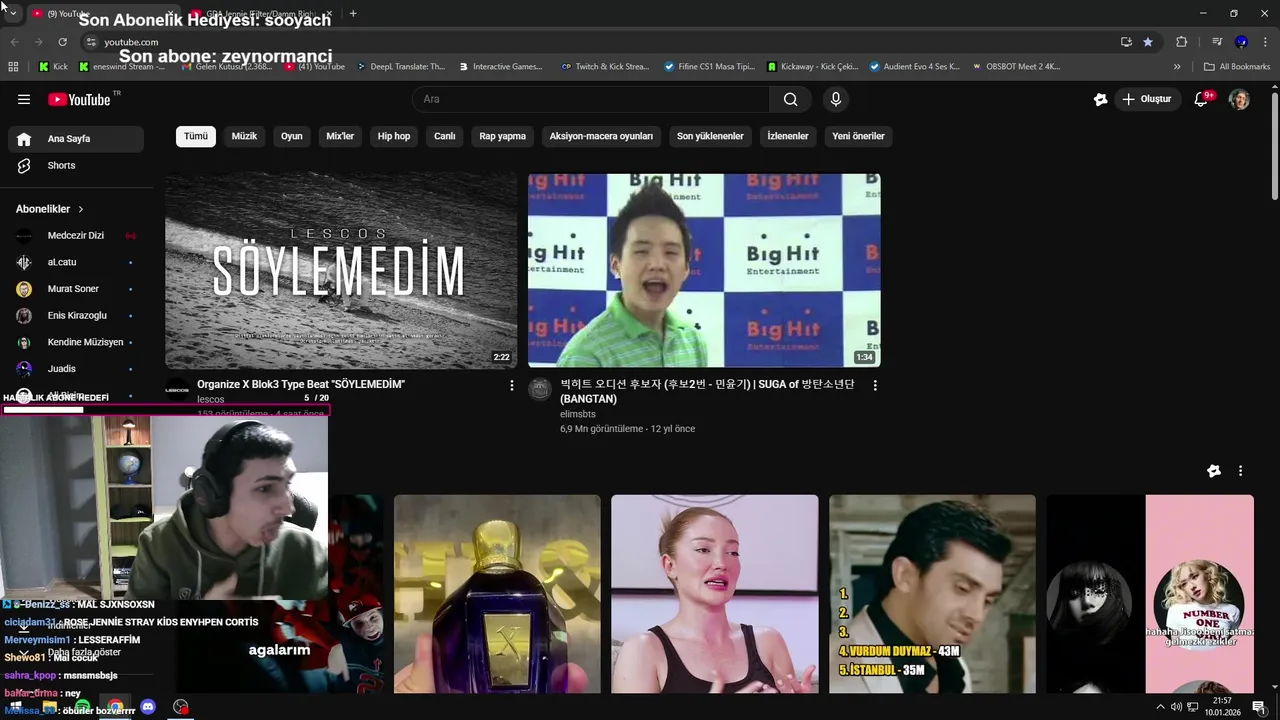Go to Ana Sayfa in sidebar

tap(76, 139)
